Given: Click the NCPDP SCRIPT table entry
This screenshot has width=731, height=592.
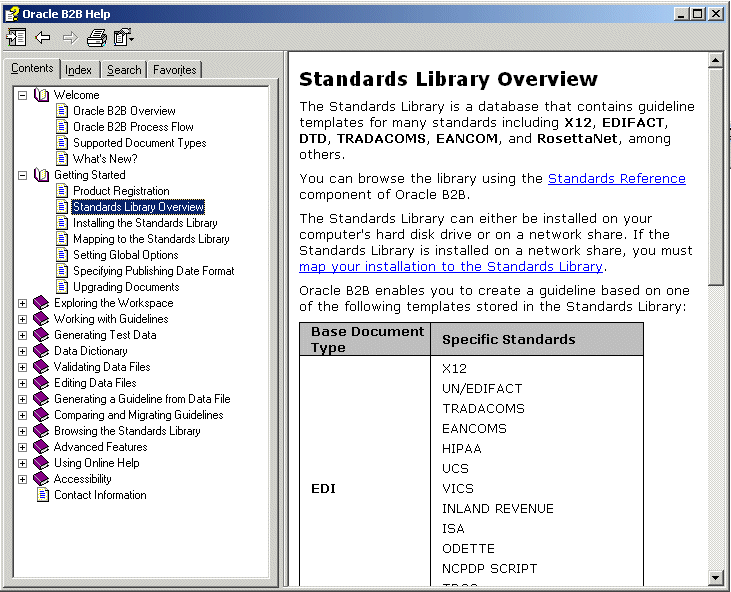Looking at the screenshot, I should tap(490, 569).
